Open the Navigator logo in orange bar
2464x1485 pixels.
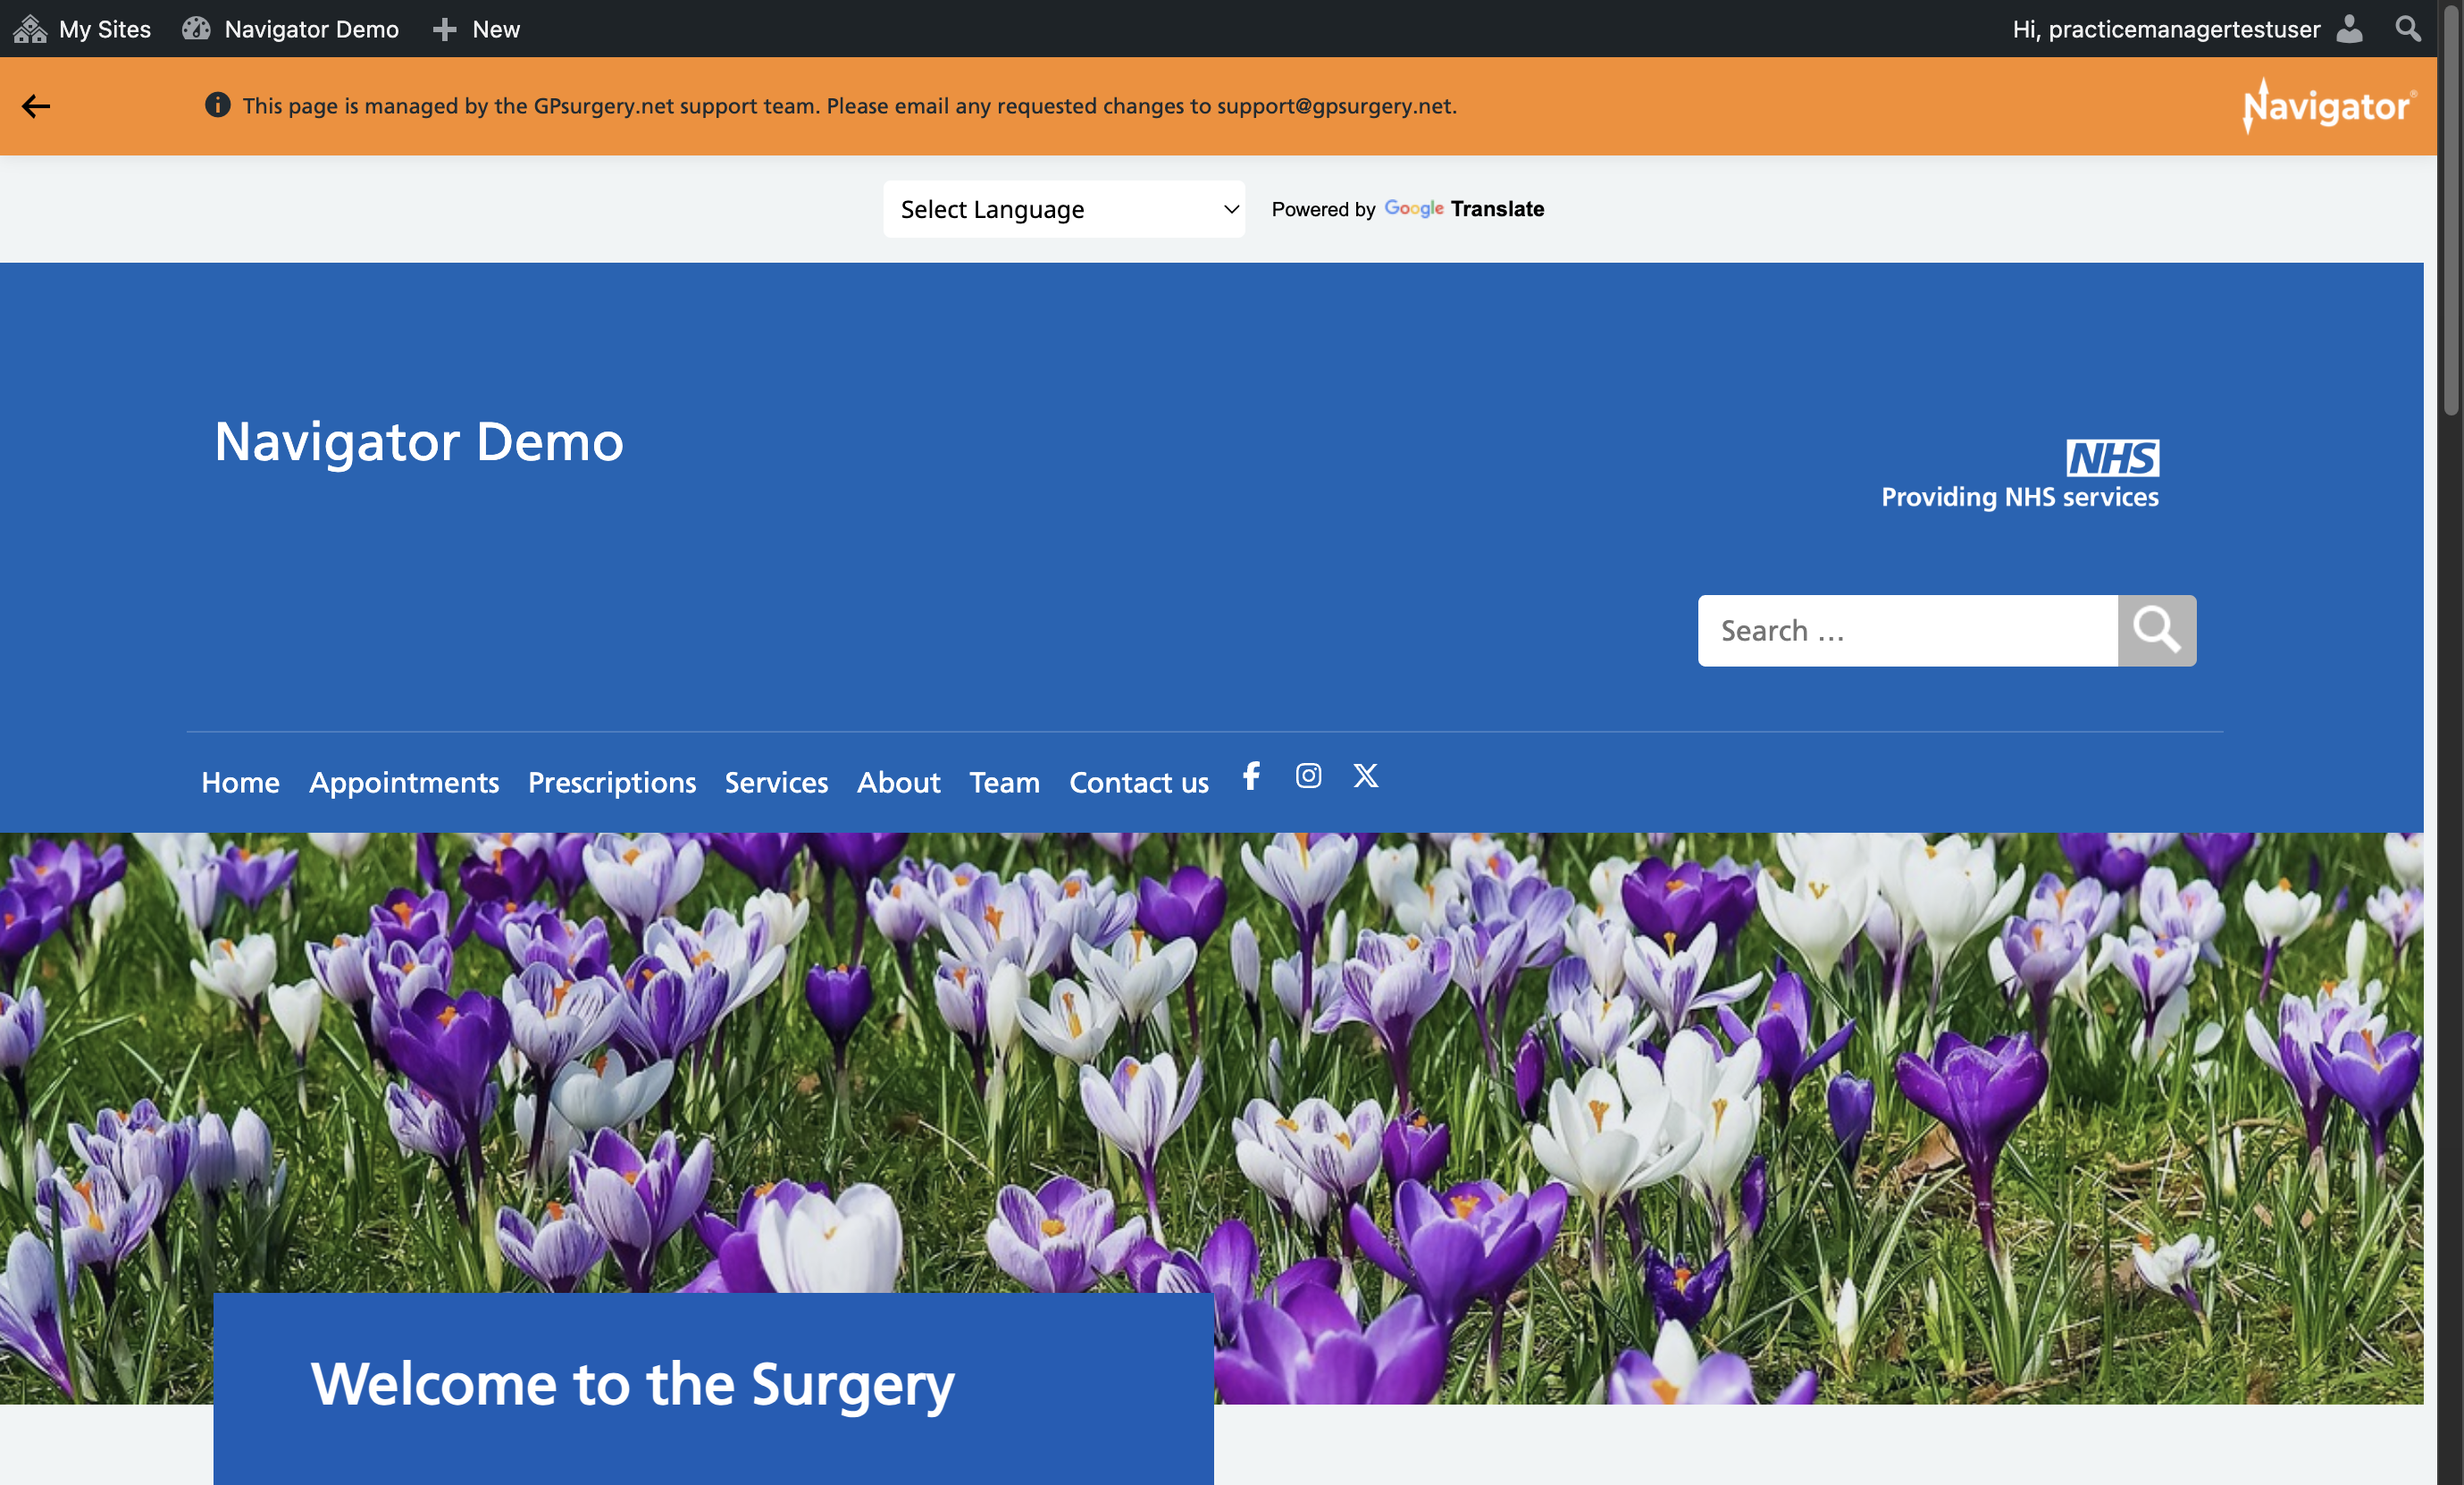2329,106
